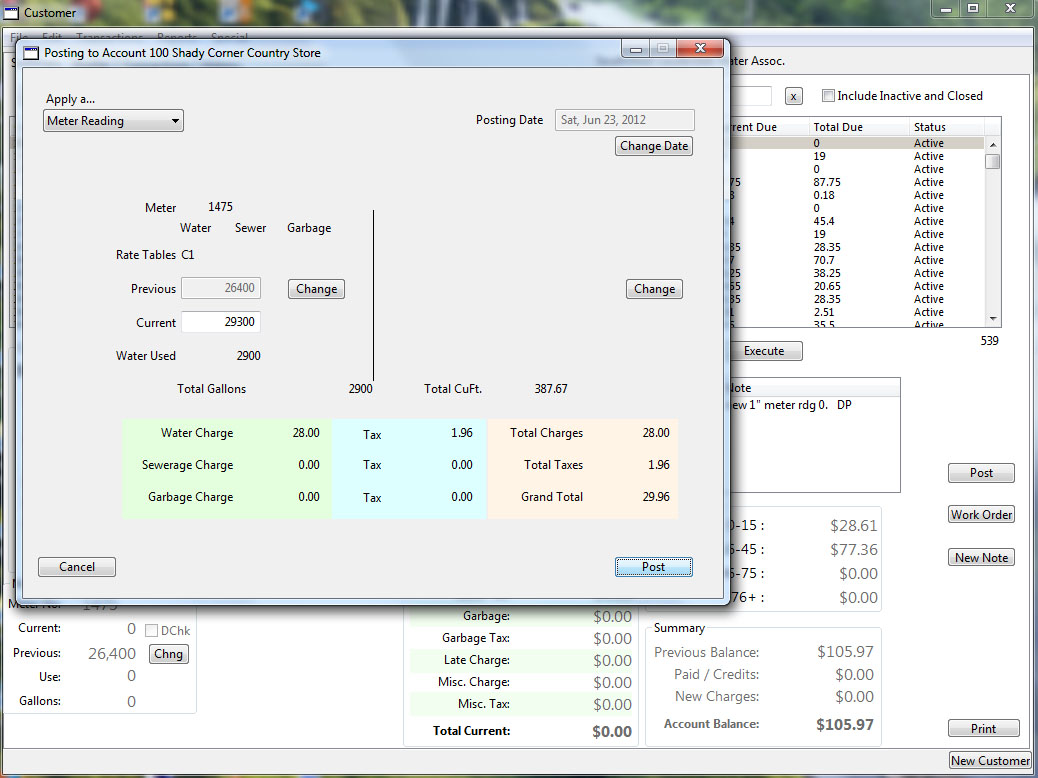This screenshot has width=1038, height=778.
Task: Click the Execute button in Customer window
Action: coord(764,351)
